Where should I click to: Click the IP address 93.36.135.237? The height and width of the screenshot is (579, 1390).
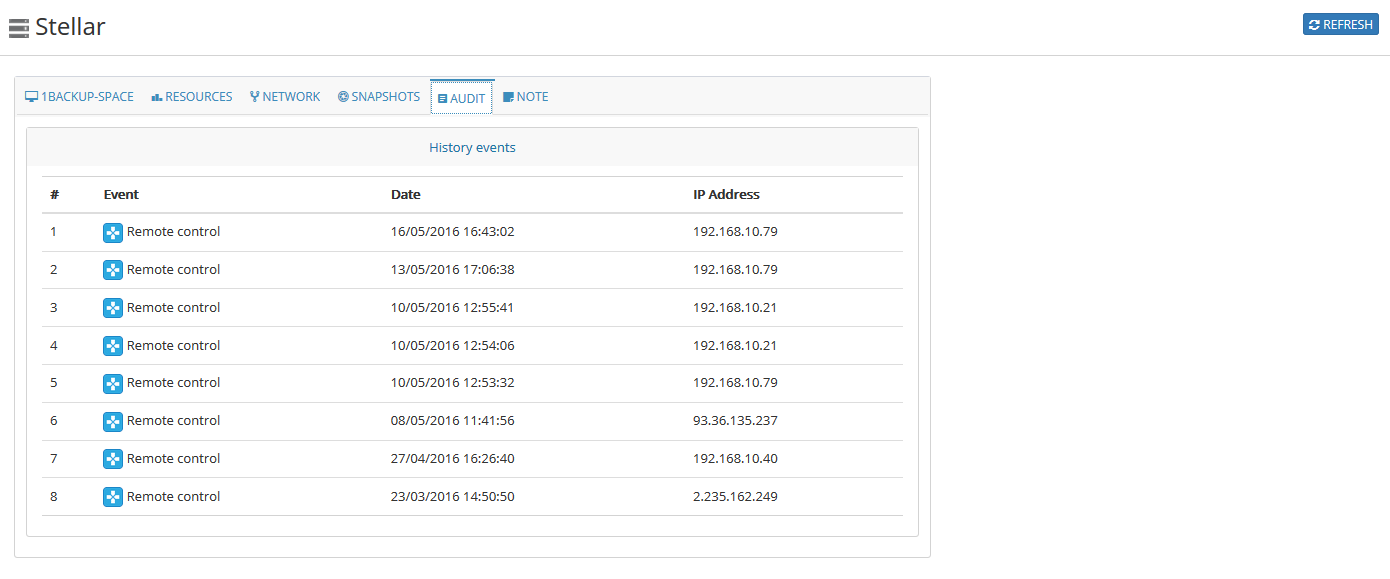735,421
